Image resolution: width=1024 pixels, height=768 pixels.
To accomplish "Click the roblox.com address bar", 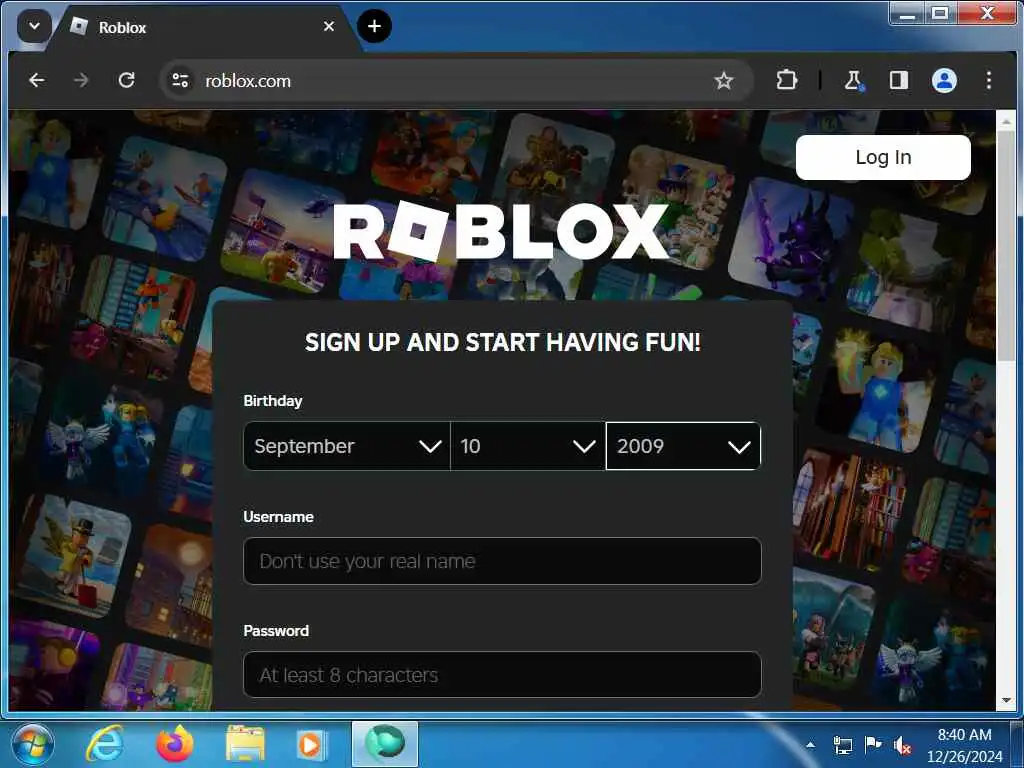I will (455, 81).
